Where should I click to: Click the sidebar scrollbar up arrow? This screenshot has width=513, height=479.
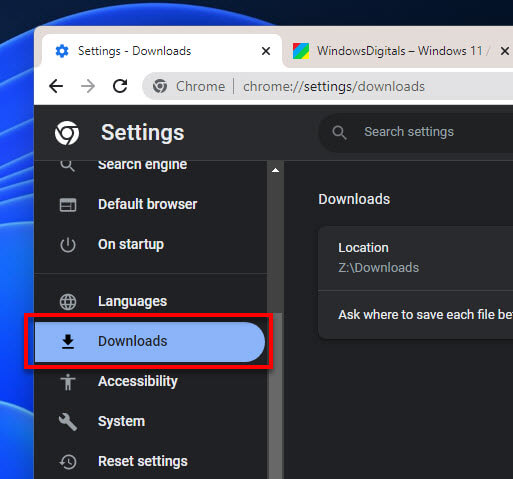pyautogui.click(x=275, y=170)
